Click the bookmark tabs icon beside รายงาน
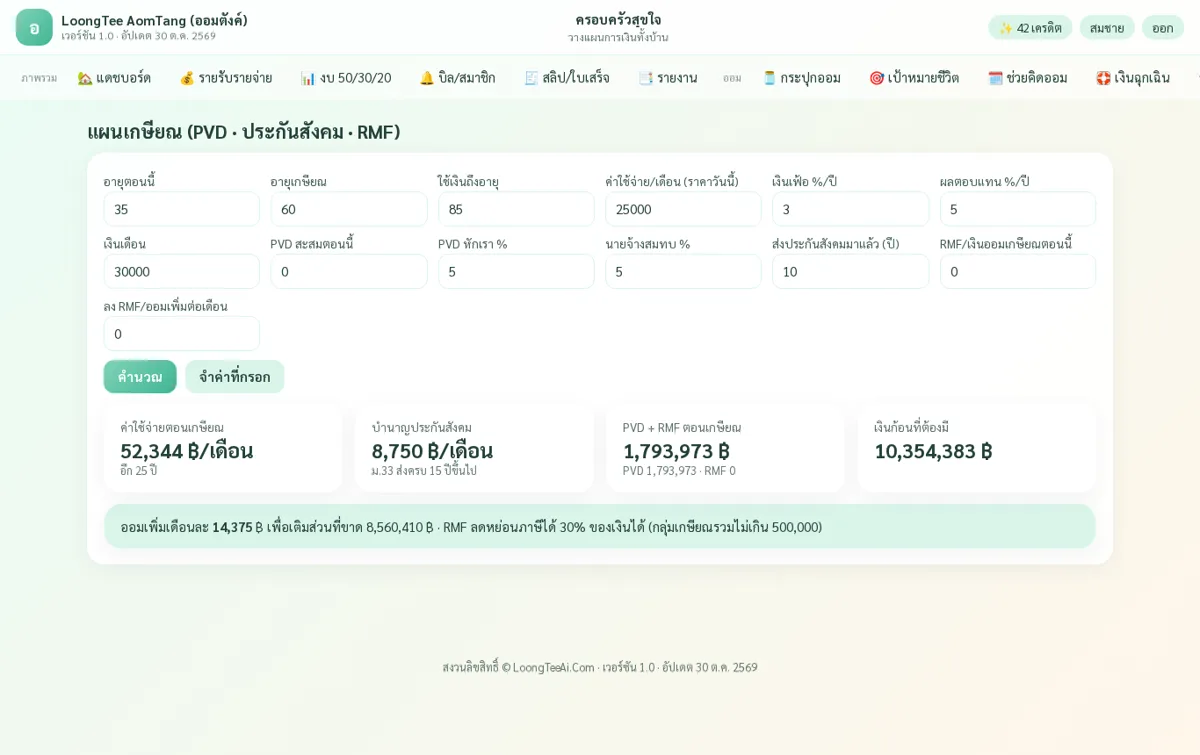Image resolution: width=1200 pixels, height=755 pixels. point(645,78)
